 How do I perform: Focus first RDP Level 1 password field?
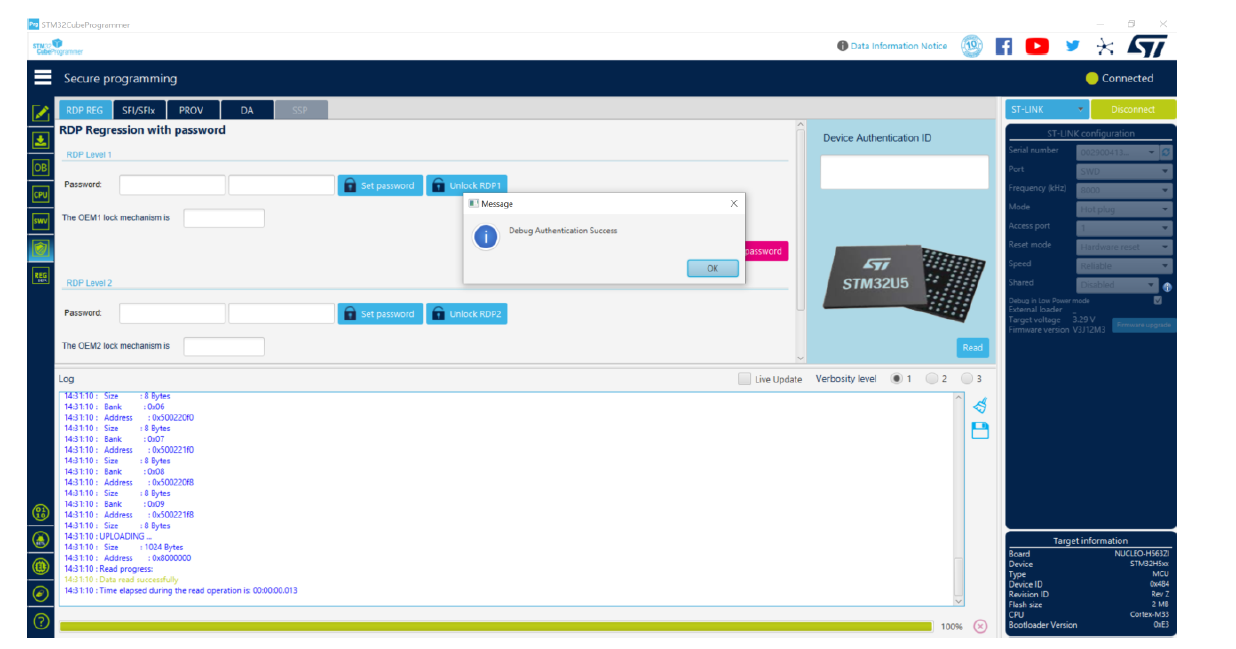173,185
